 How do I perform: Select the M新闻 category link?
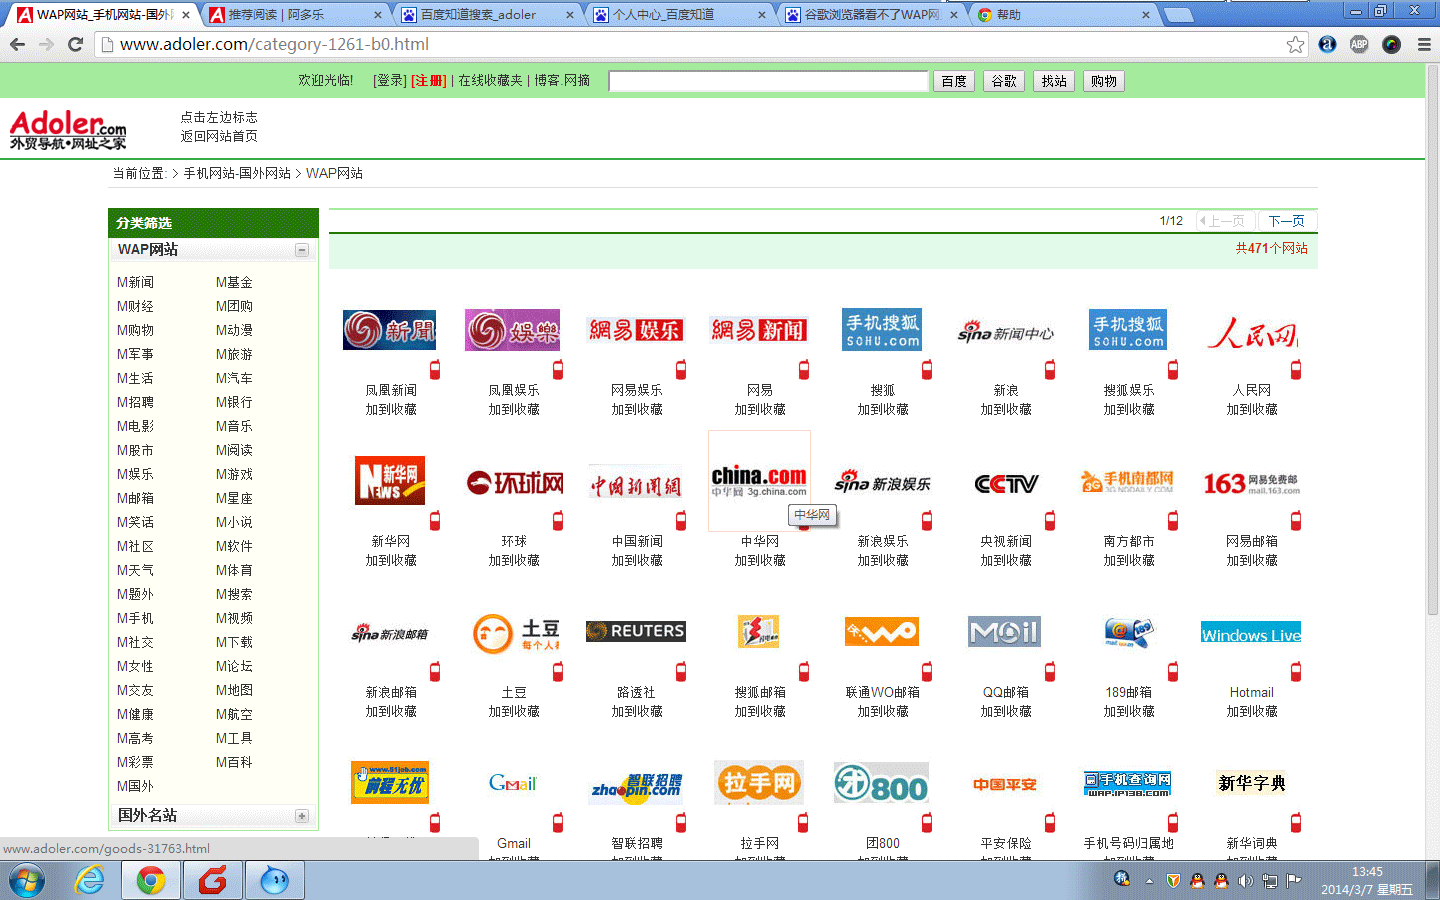pyautogui.click(x=136, y=282)
